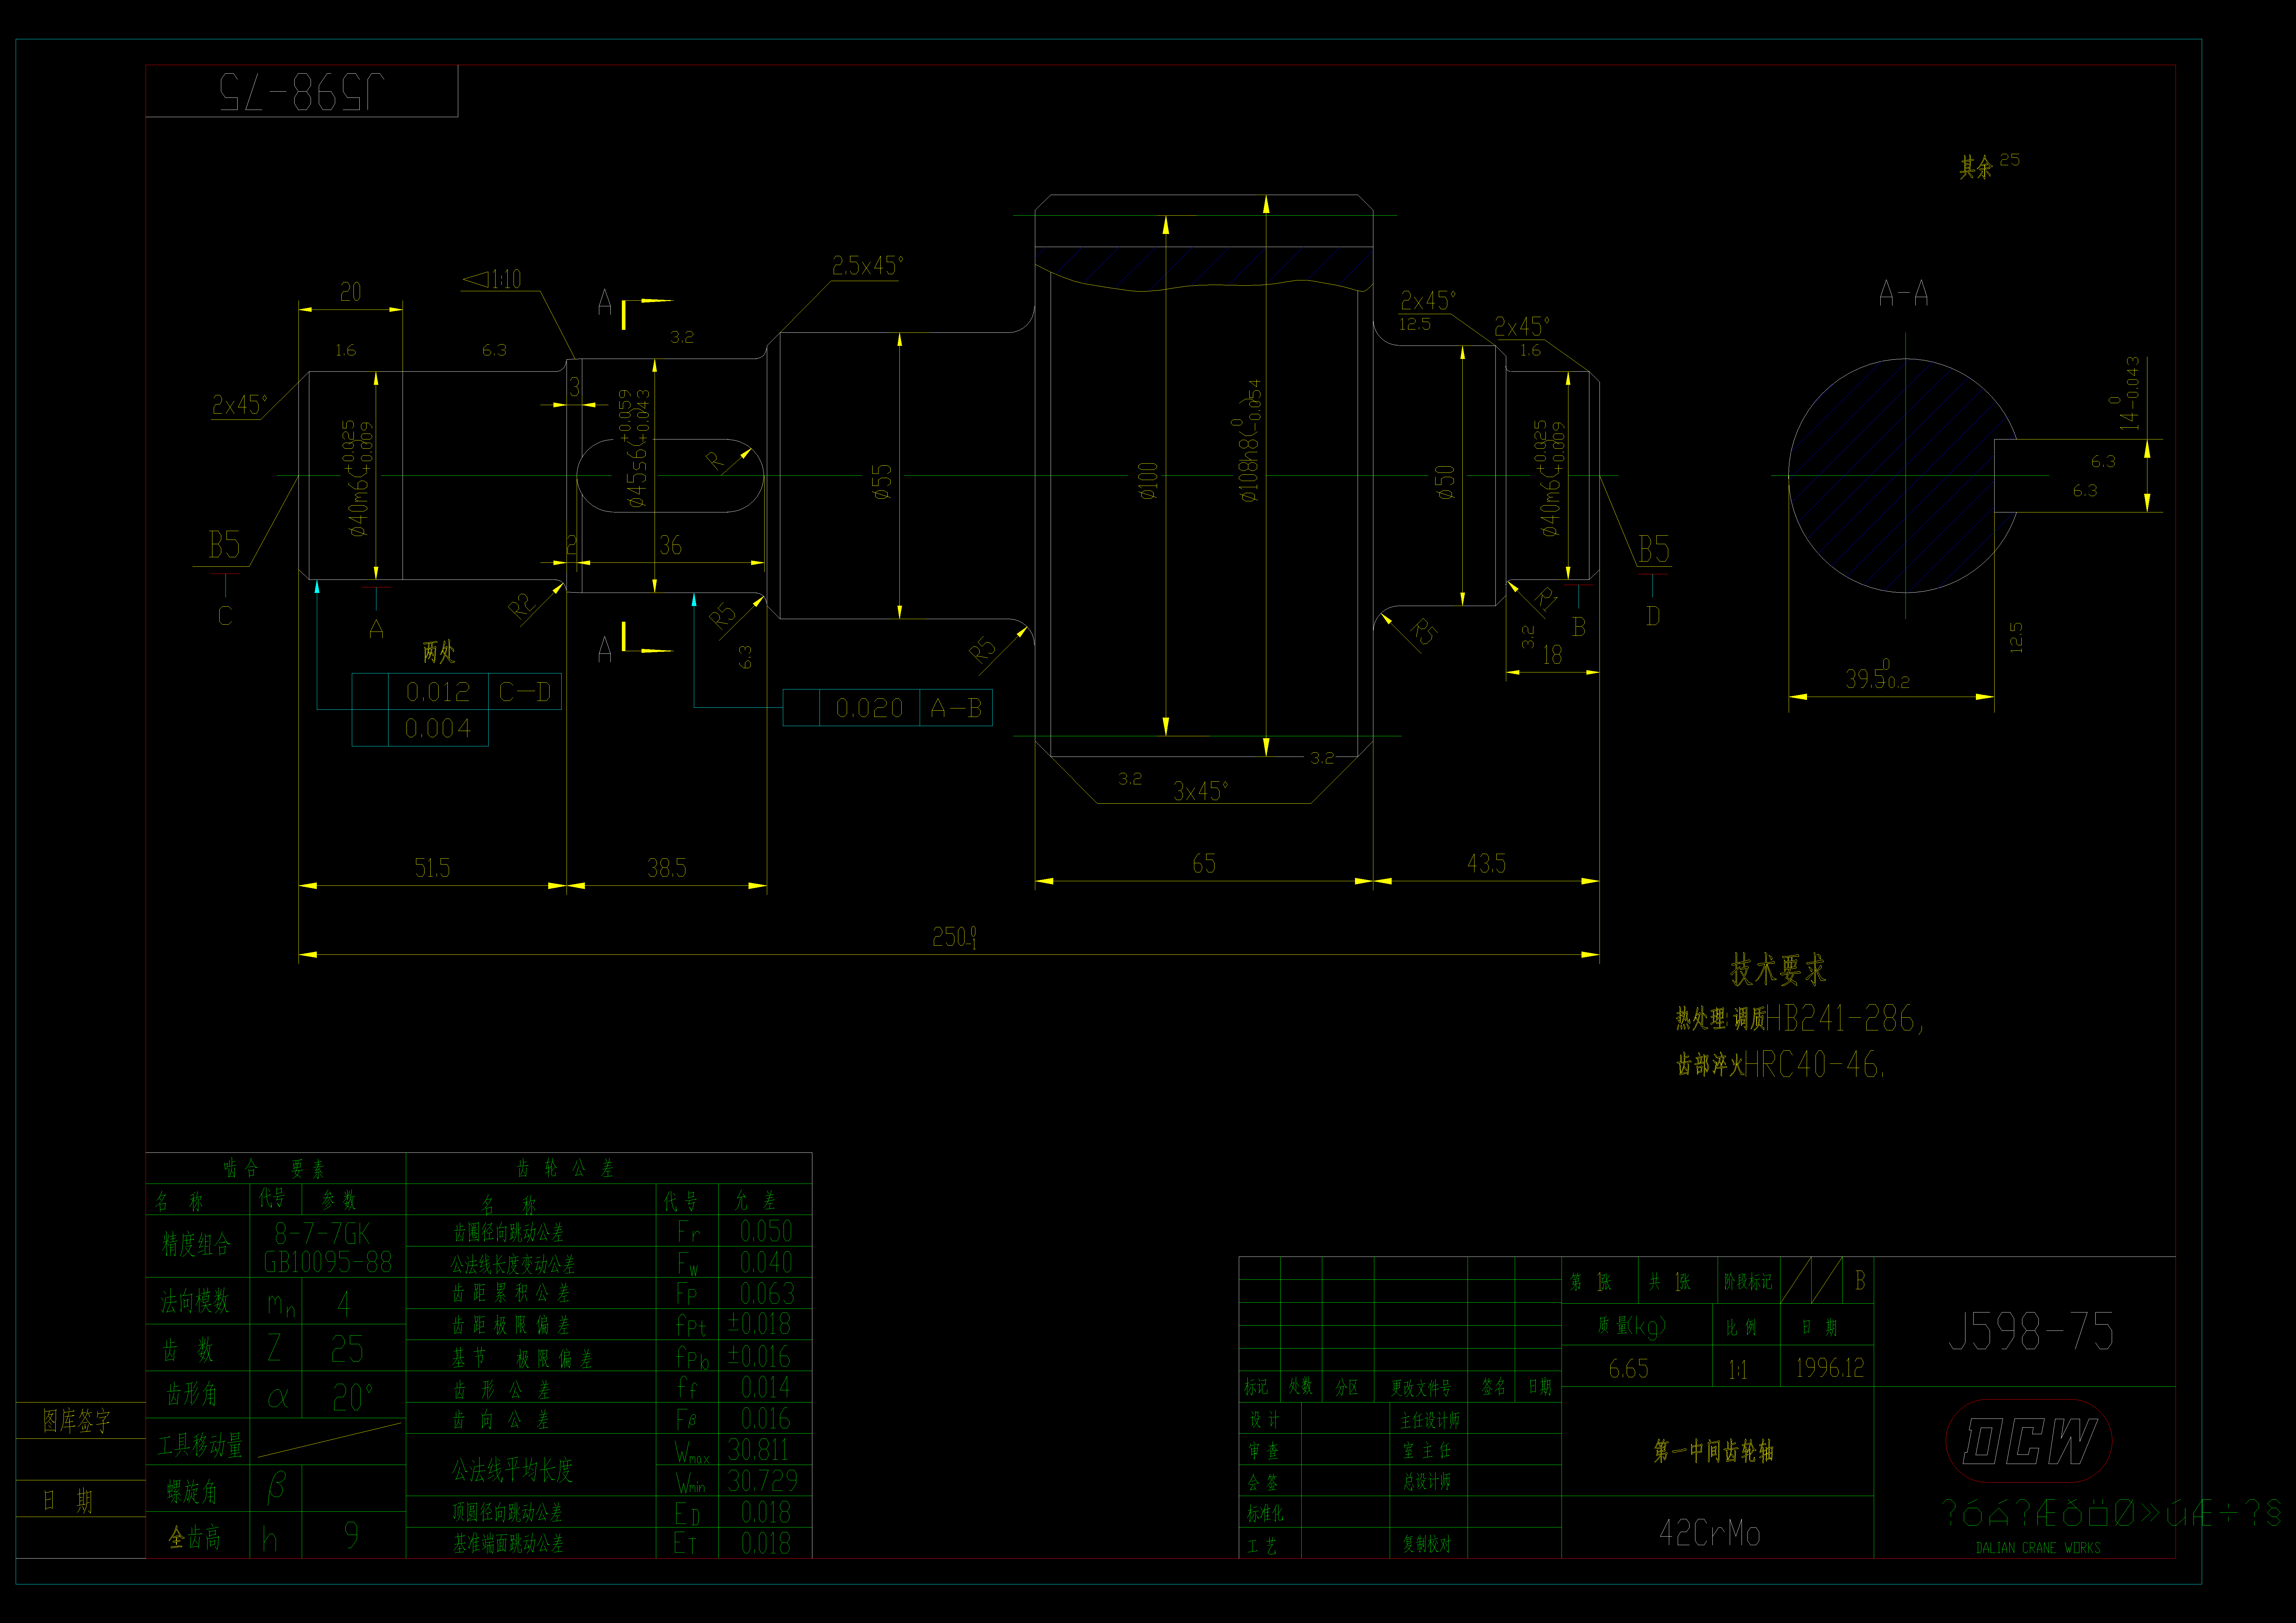The image size is (2296, 1623).
Task: Select the Fr tolerance value 0.050
Action: pyautogui.click(x=766, y=1231)
